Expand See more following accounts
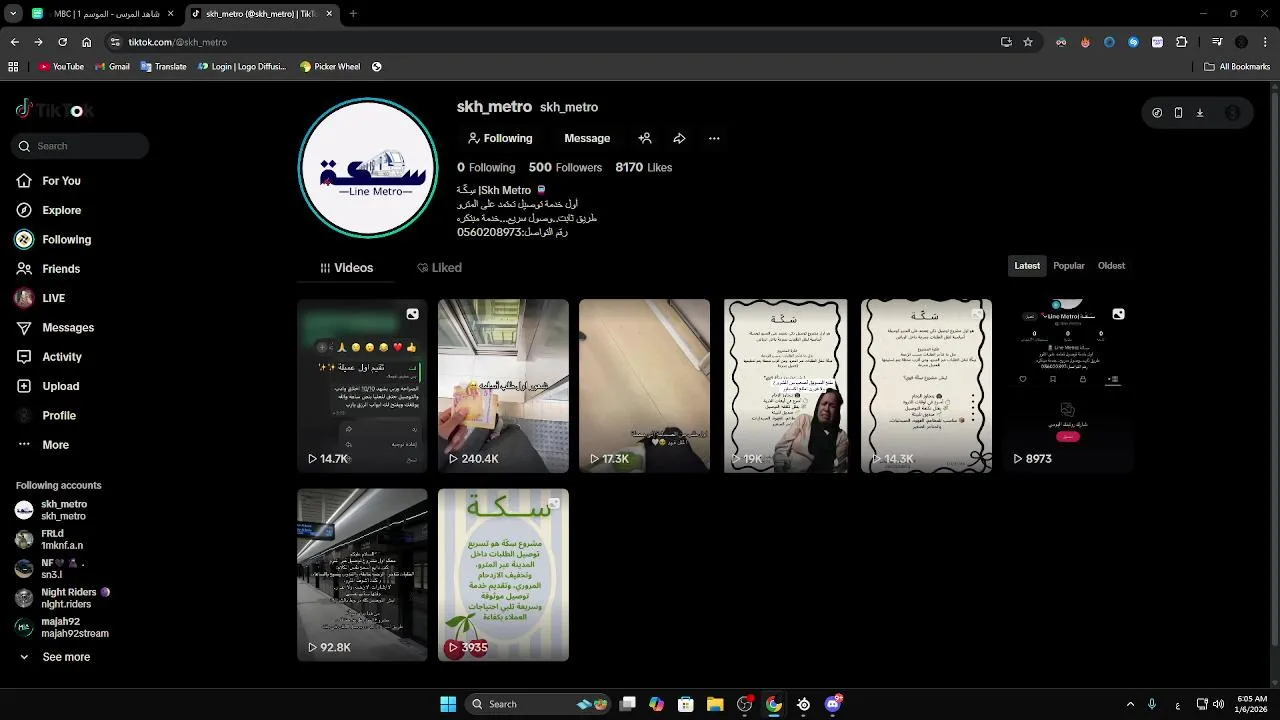 tap(55, 657)
